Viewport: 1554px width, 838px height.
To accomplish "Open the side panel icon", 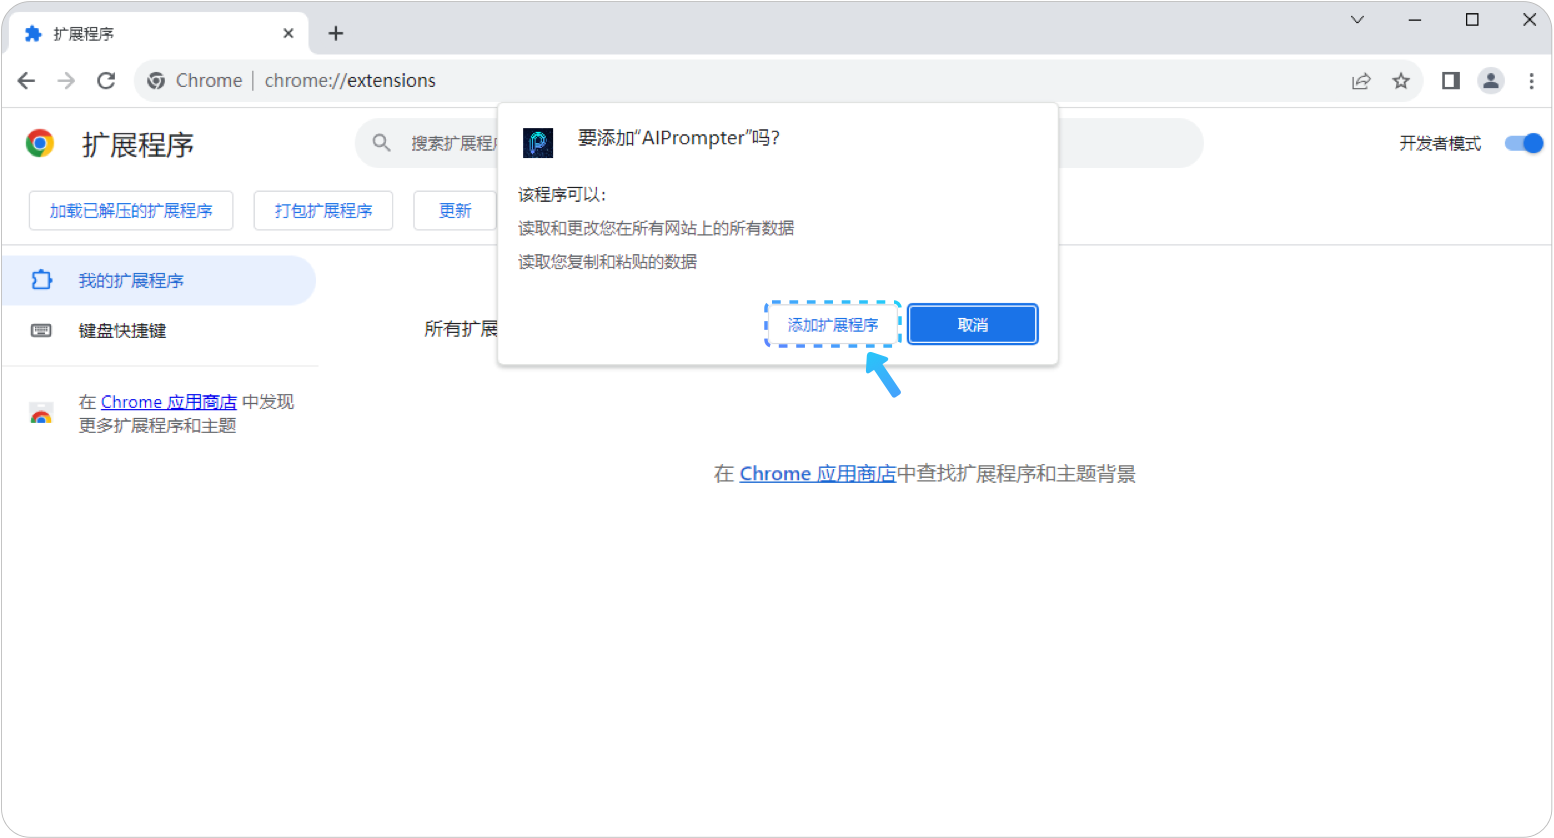I will 1451,81.
